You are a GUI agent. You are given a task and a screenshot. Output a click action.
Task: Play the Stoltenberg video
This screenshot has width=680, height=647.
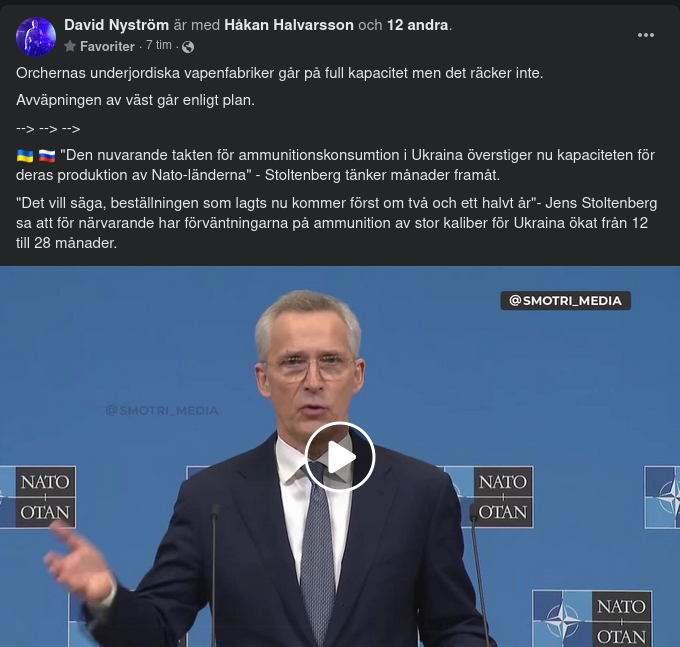[x=340, y=457]
